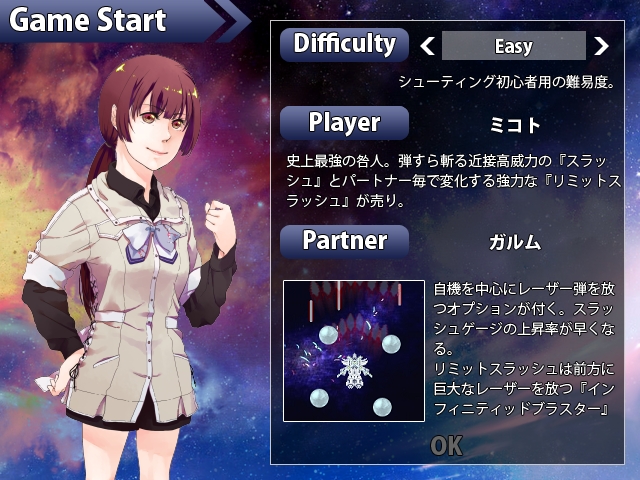
Task: Click the chevron arrow after Game Start
Action: point(233,20)
